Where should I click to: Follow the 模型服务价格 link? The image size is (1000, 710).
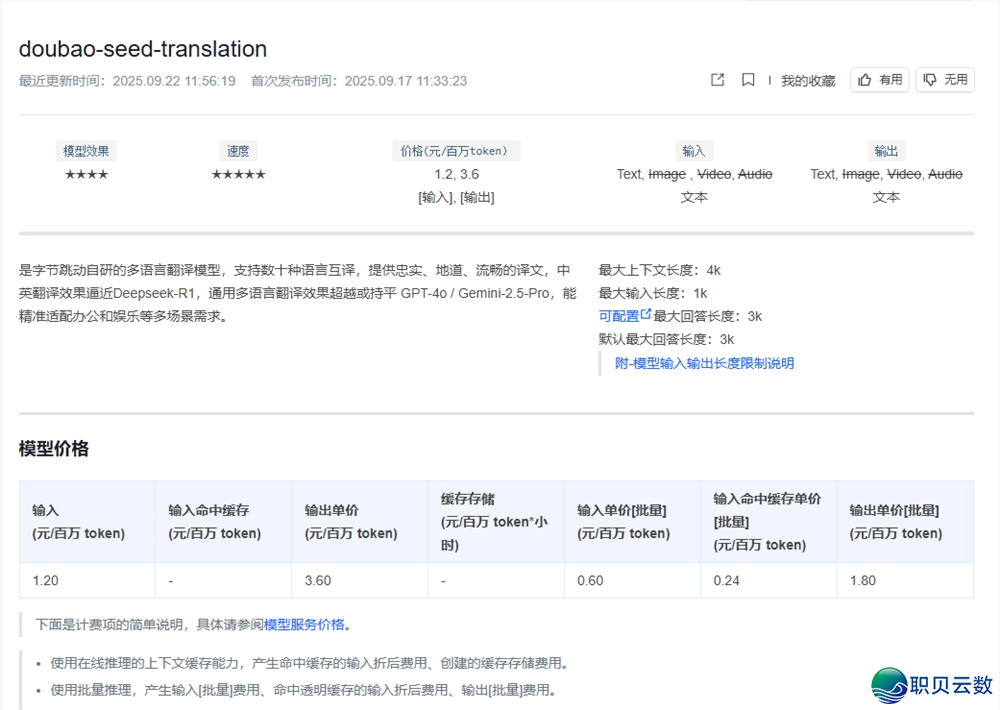(x=304, y=624)
